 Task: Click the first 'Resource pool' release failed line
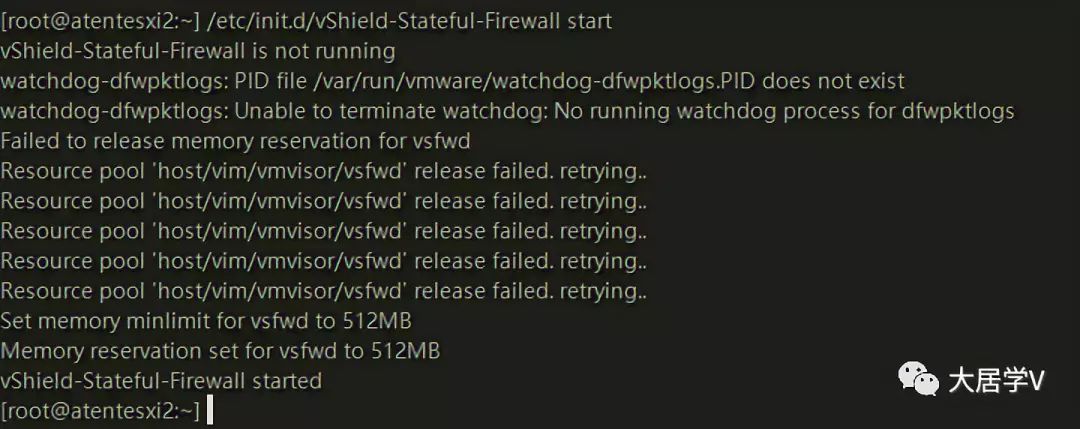coord(324,171)
